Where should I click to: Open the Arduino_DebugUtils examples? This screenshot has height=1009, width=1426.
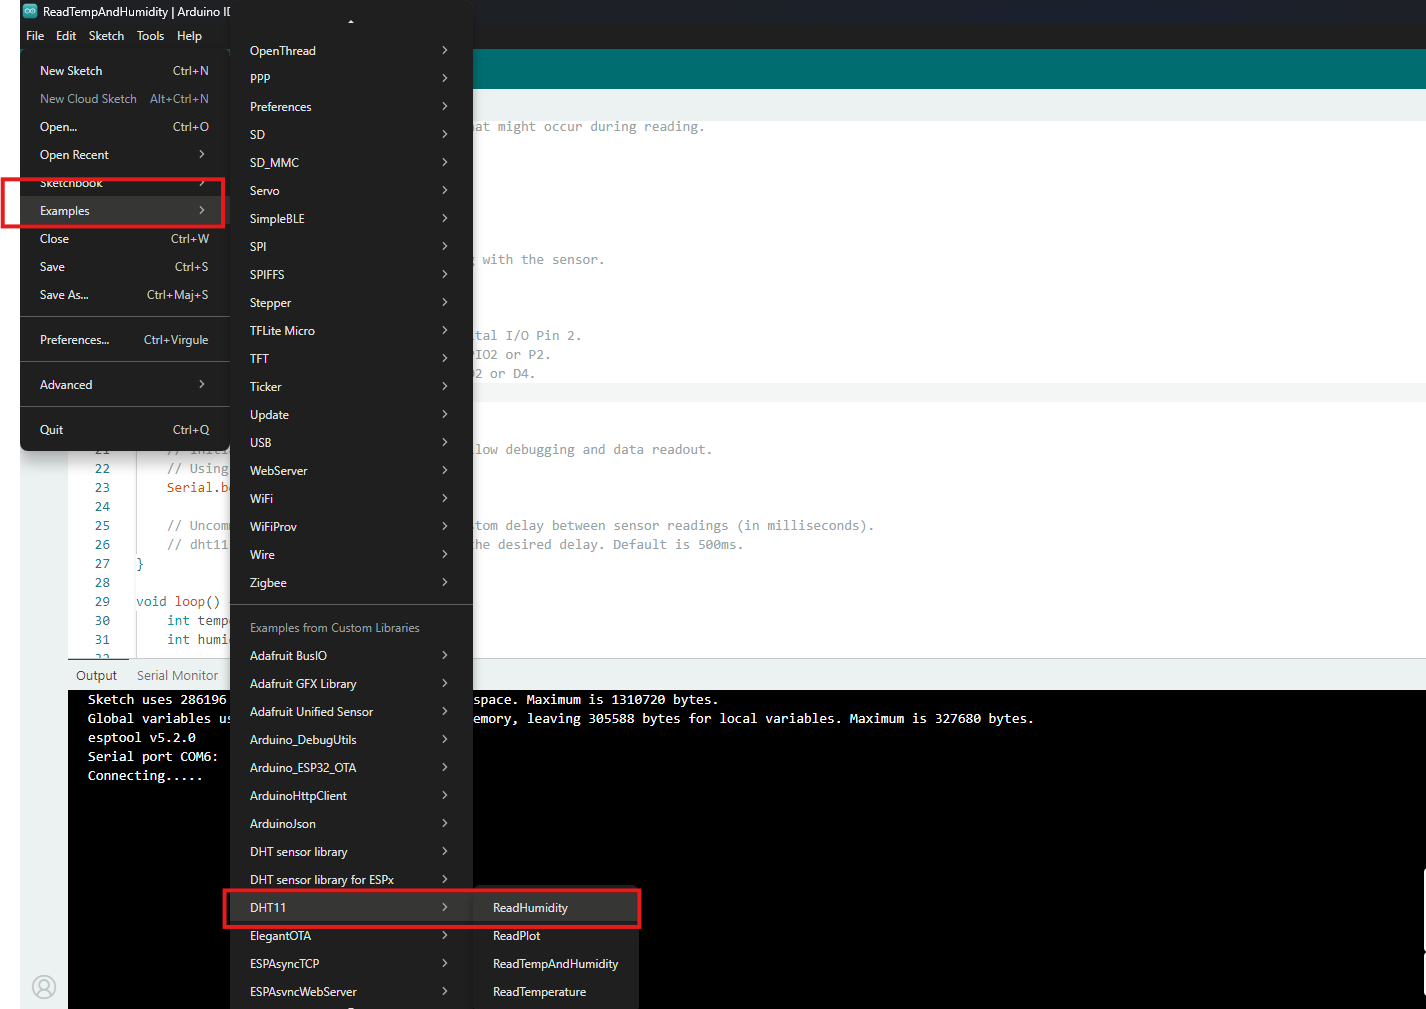[x=351, y=740]
